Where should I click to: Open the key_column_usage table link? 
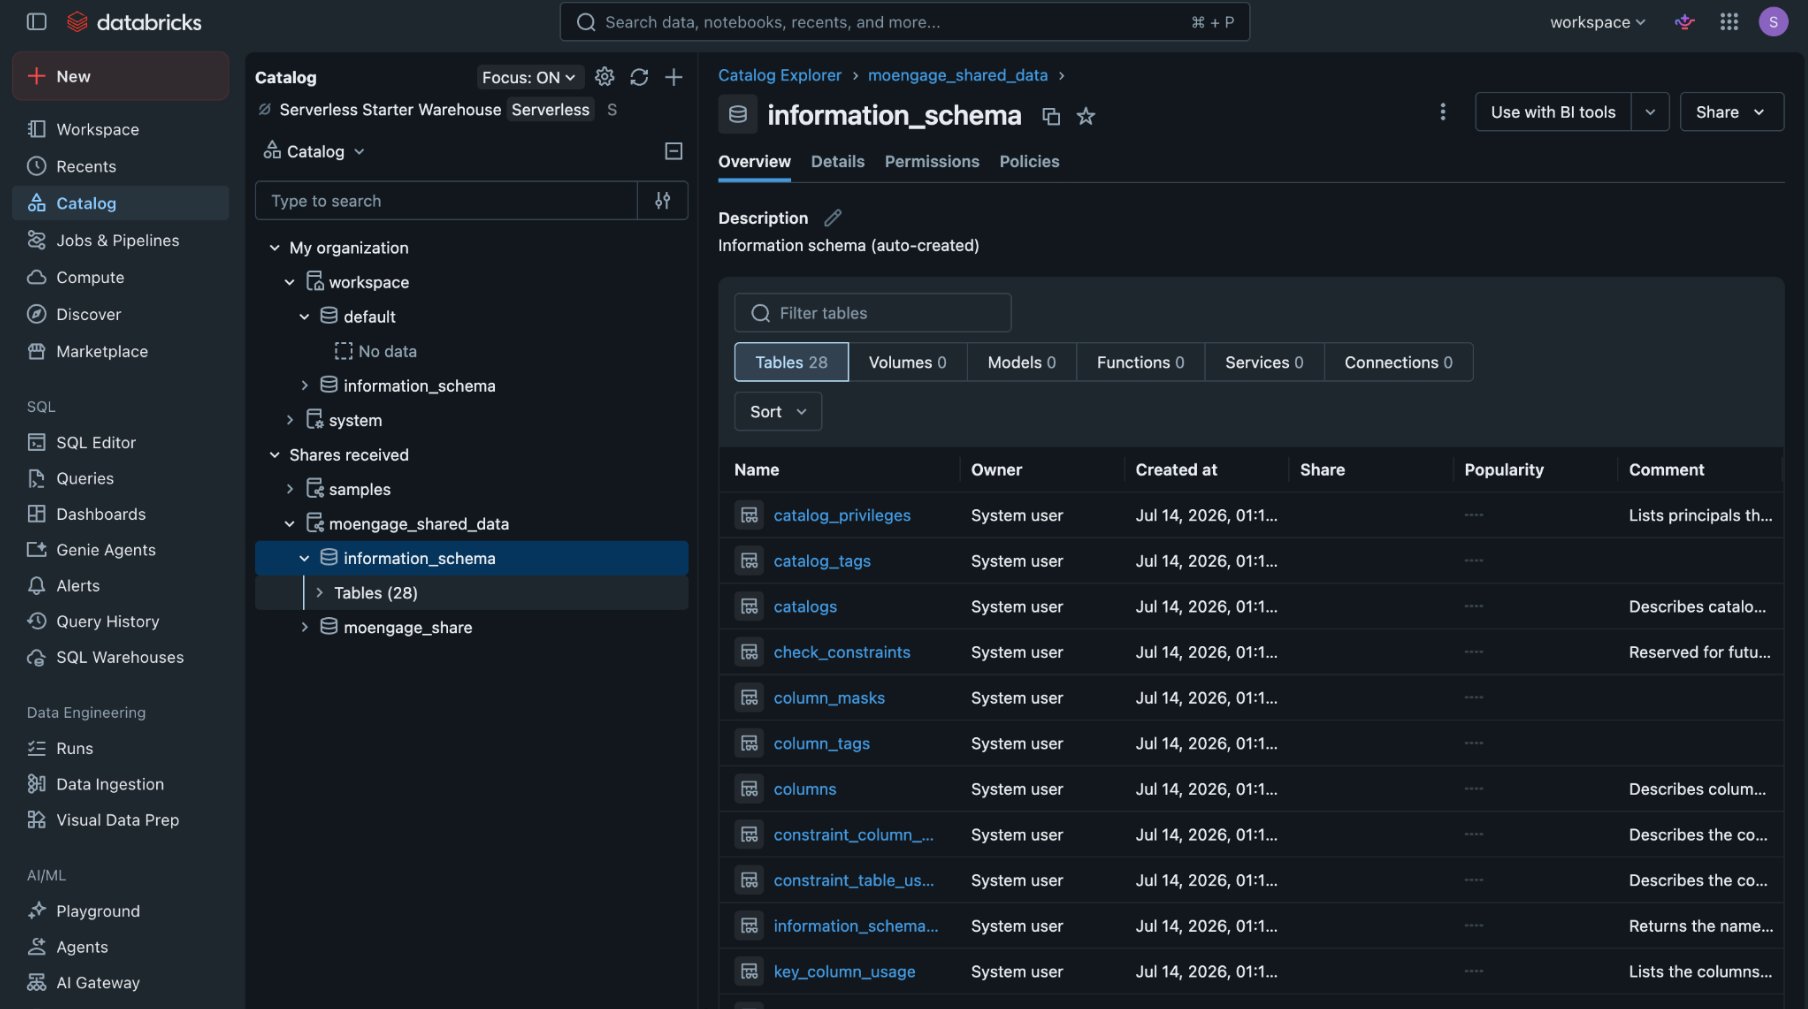coord(844,971)
